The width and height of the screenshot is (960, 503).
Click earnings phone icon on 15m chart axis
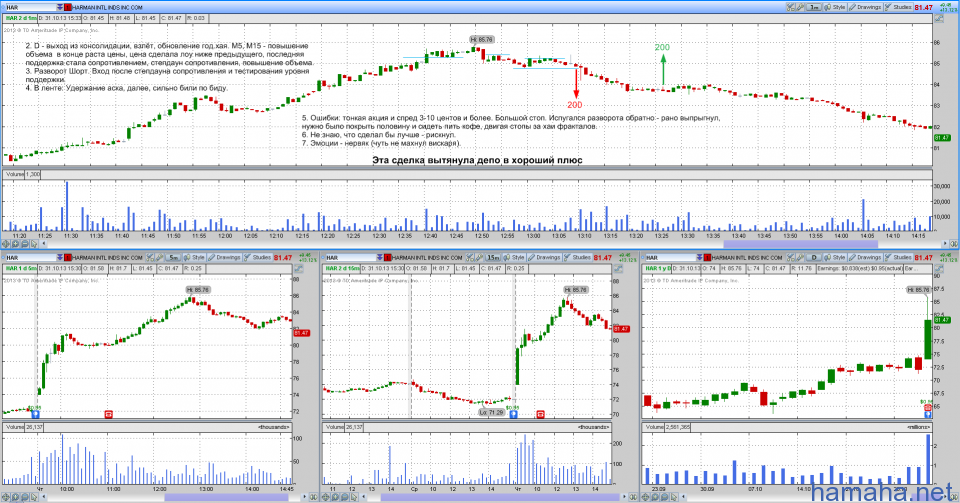pyautogui.click(x=540, y=414)
